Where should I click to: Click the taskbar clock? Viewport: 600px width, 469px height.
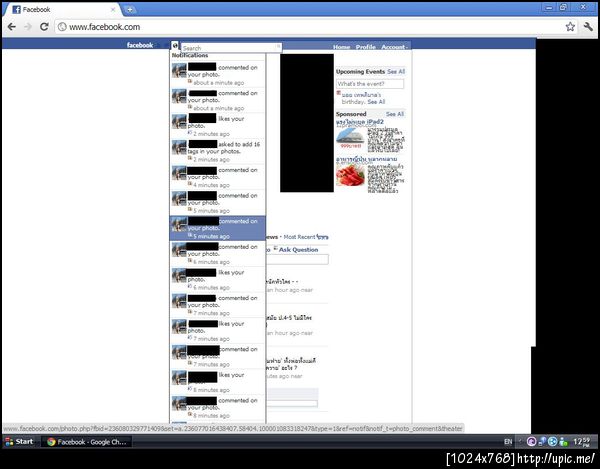581,442
